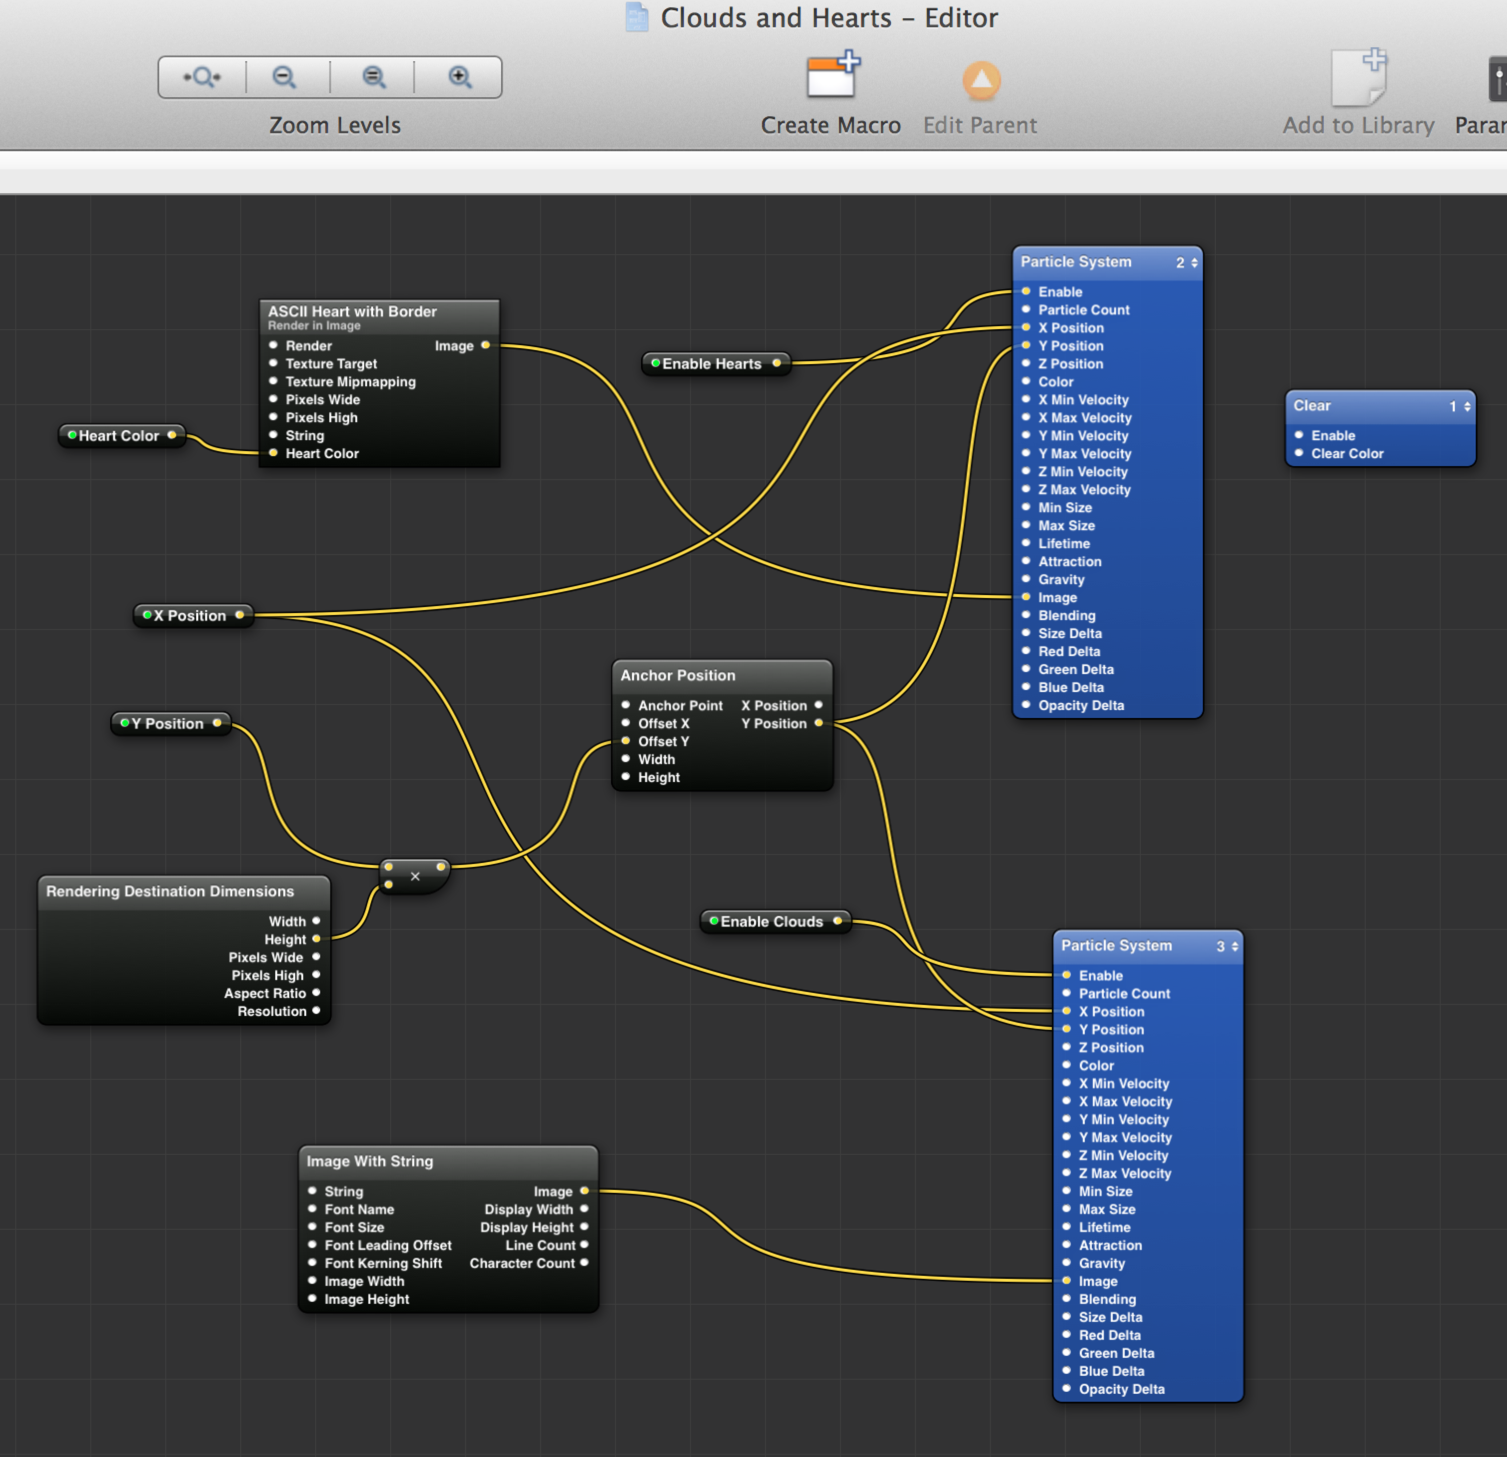The image size is (1507, 1457).
Task: Click the Clear Color port on Clear patch
Action: tap(1299, 454)
